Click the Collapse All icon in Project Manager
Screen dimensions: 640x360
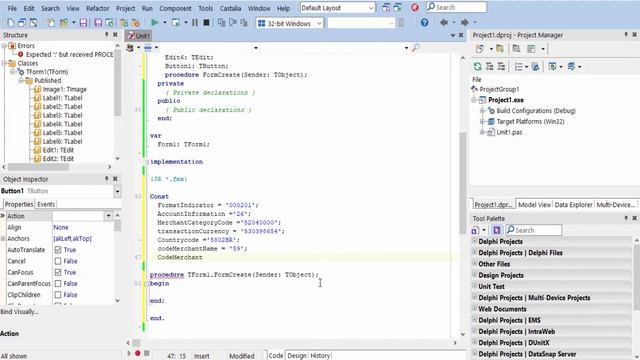click(501, 67)
